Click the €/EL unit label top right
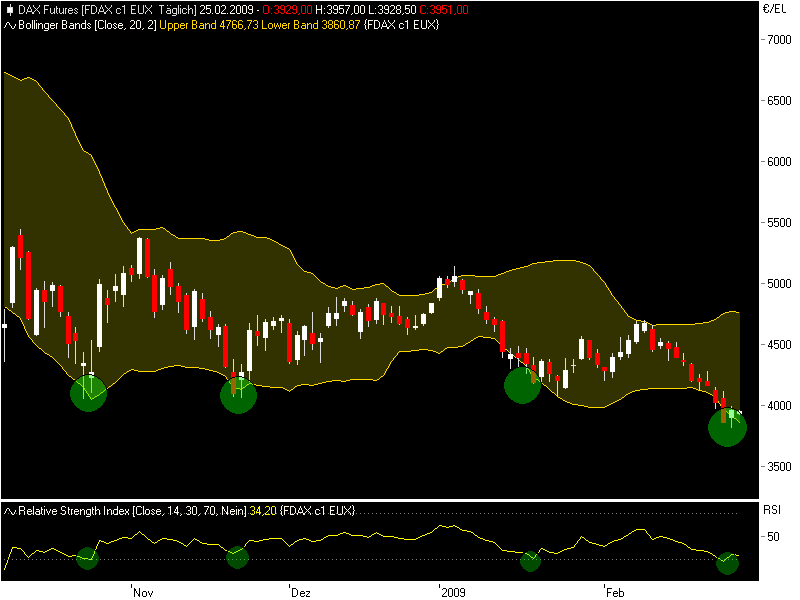The width and height of the screenshot is (800, 600). tap(774, 9)
